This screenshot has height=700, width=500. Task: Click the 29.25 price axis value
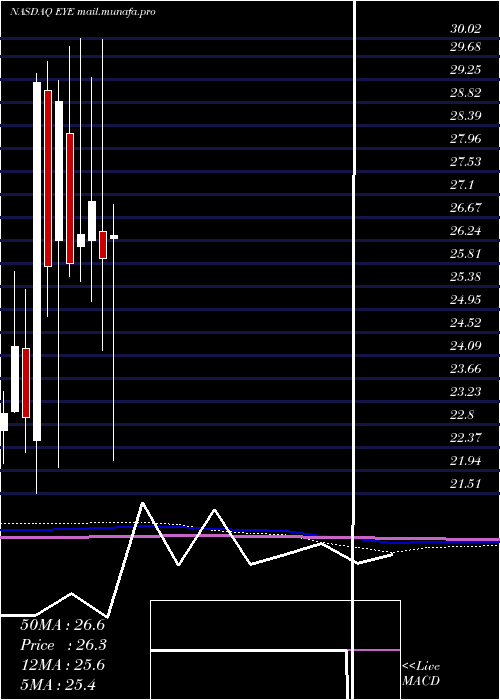click(466, 70)
